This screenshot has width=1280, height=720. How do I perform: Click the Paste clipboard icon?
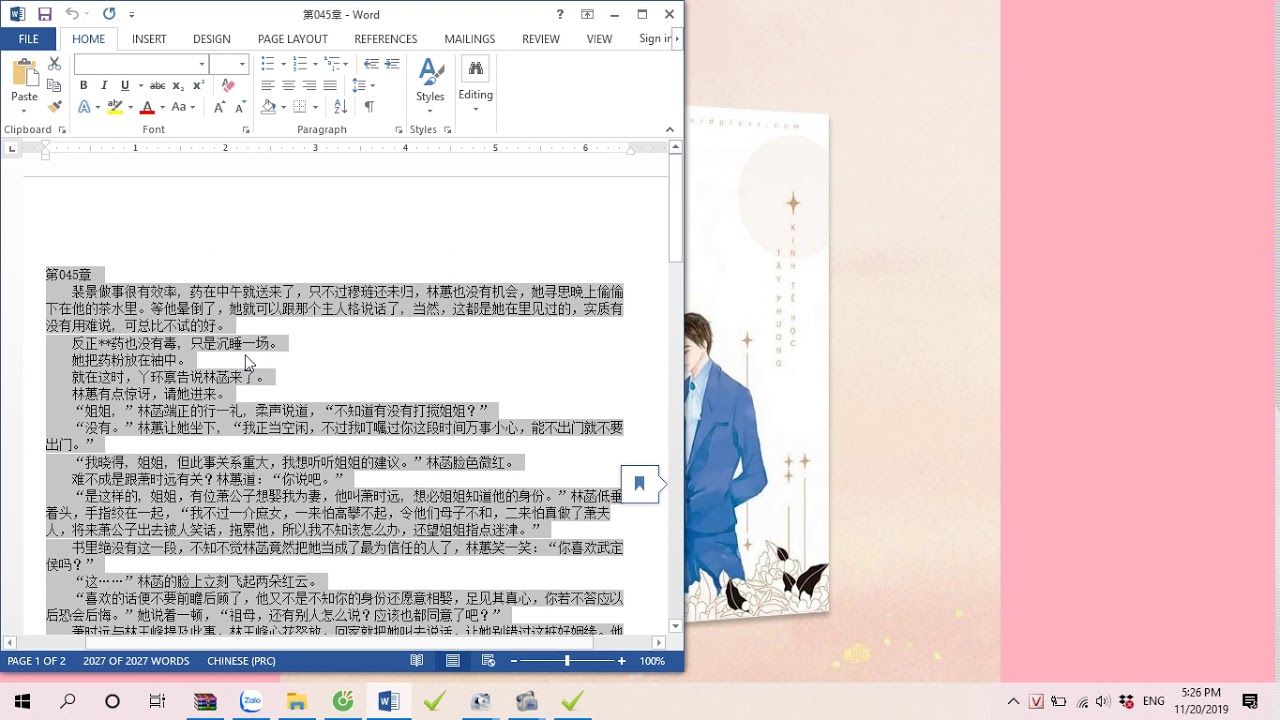[x=24, y=74]
